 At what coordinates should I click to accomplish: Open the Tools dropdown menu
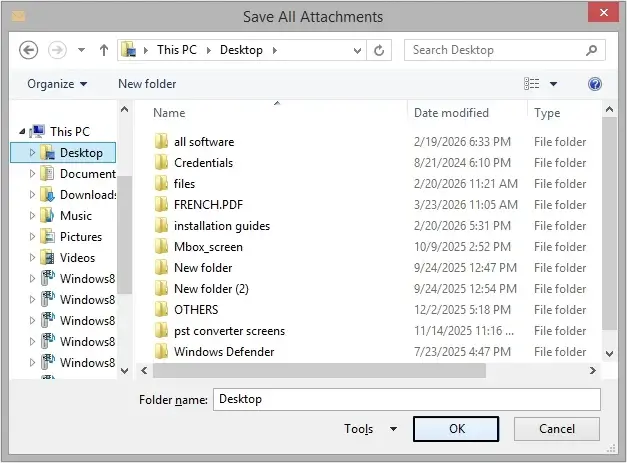point(370,429)
